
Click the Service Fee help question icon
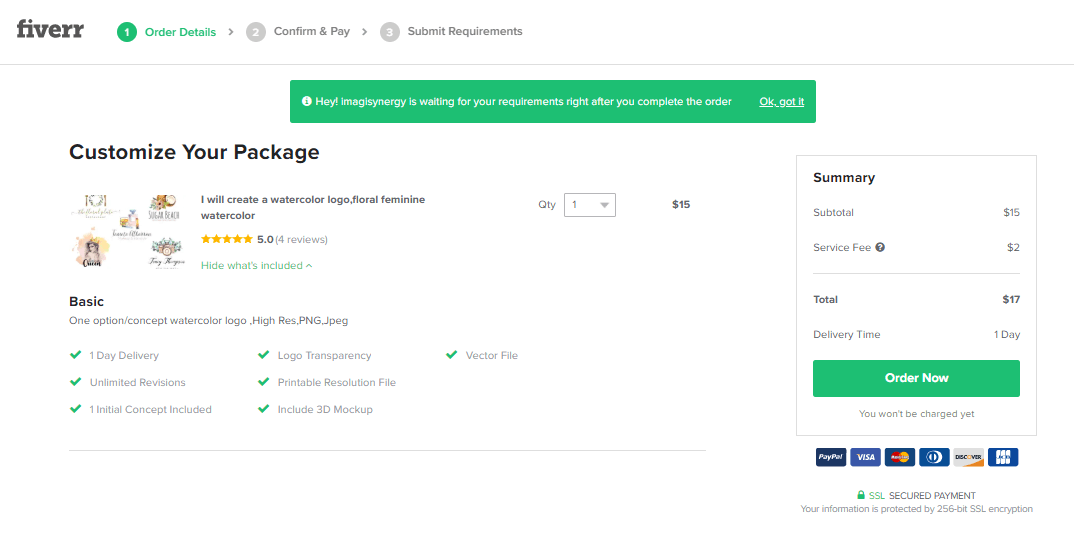(x=880, y=247)
